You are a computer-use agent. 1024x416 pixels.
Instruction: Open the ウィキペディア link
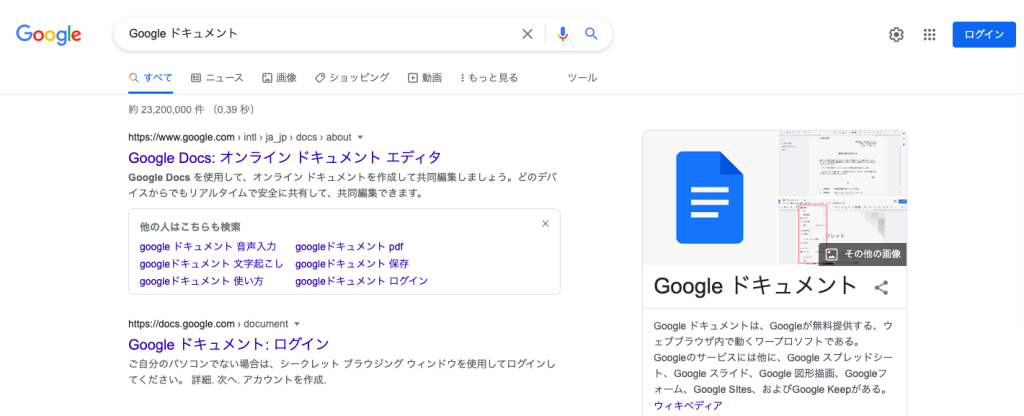(x=688, y=406)
